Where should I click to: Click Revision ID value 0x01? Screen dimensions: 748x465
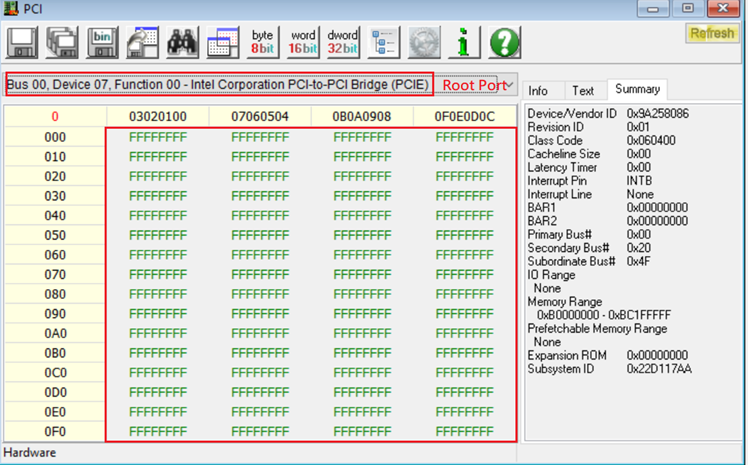point(638,127)
